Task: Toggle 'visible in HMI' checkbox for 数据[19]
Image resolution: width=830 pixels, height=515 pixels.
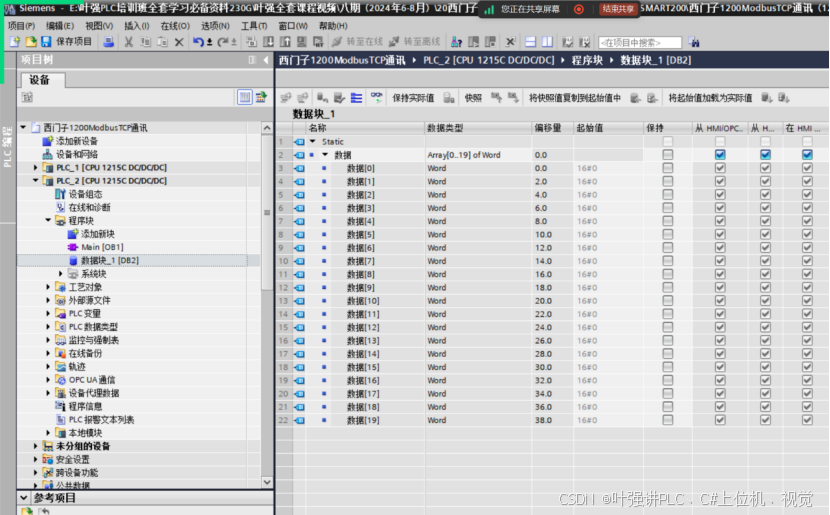Action: (807, 420)
